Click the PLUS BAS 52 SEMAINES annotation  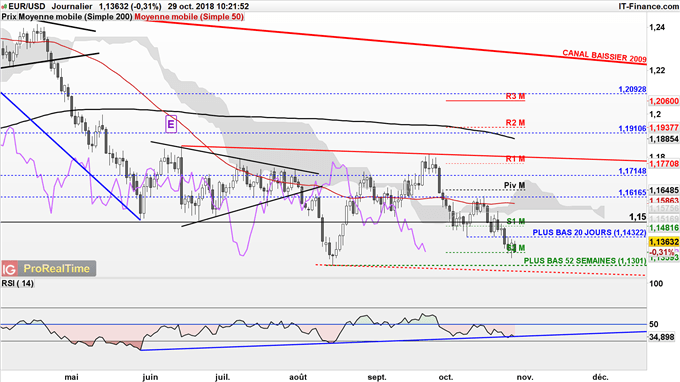point(585,261)
